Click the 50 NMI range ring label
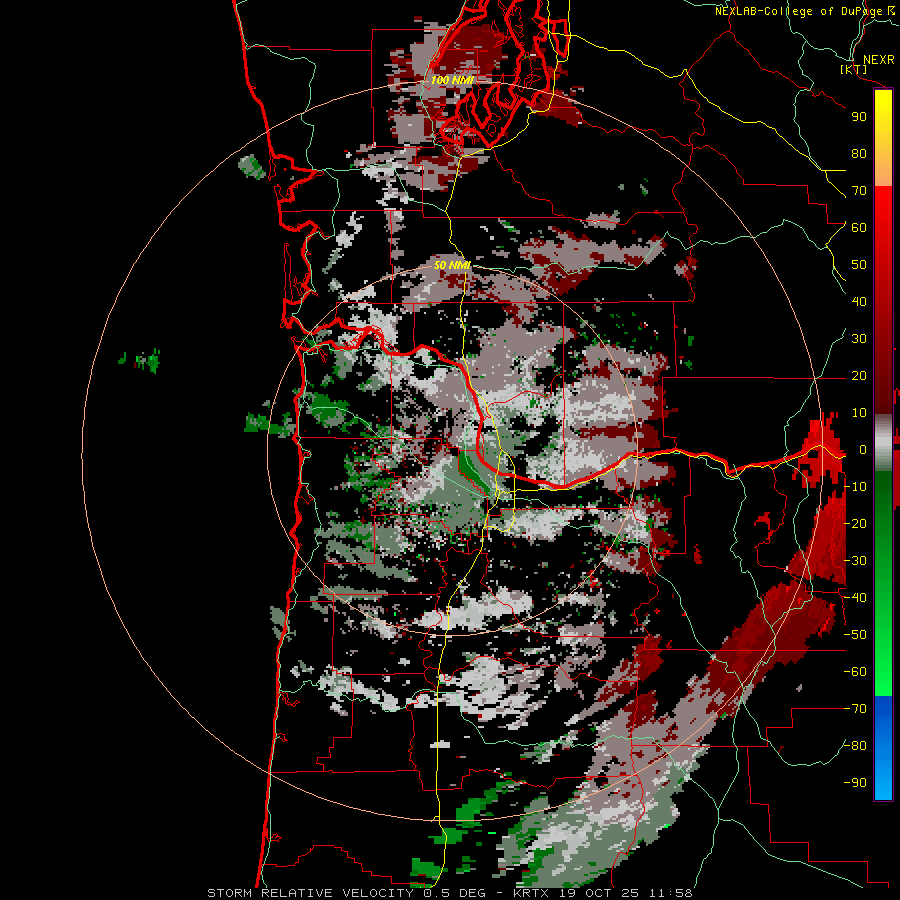Screen dimensions: 900x900 click(x=452, y=265)
